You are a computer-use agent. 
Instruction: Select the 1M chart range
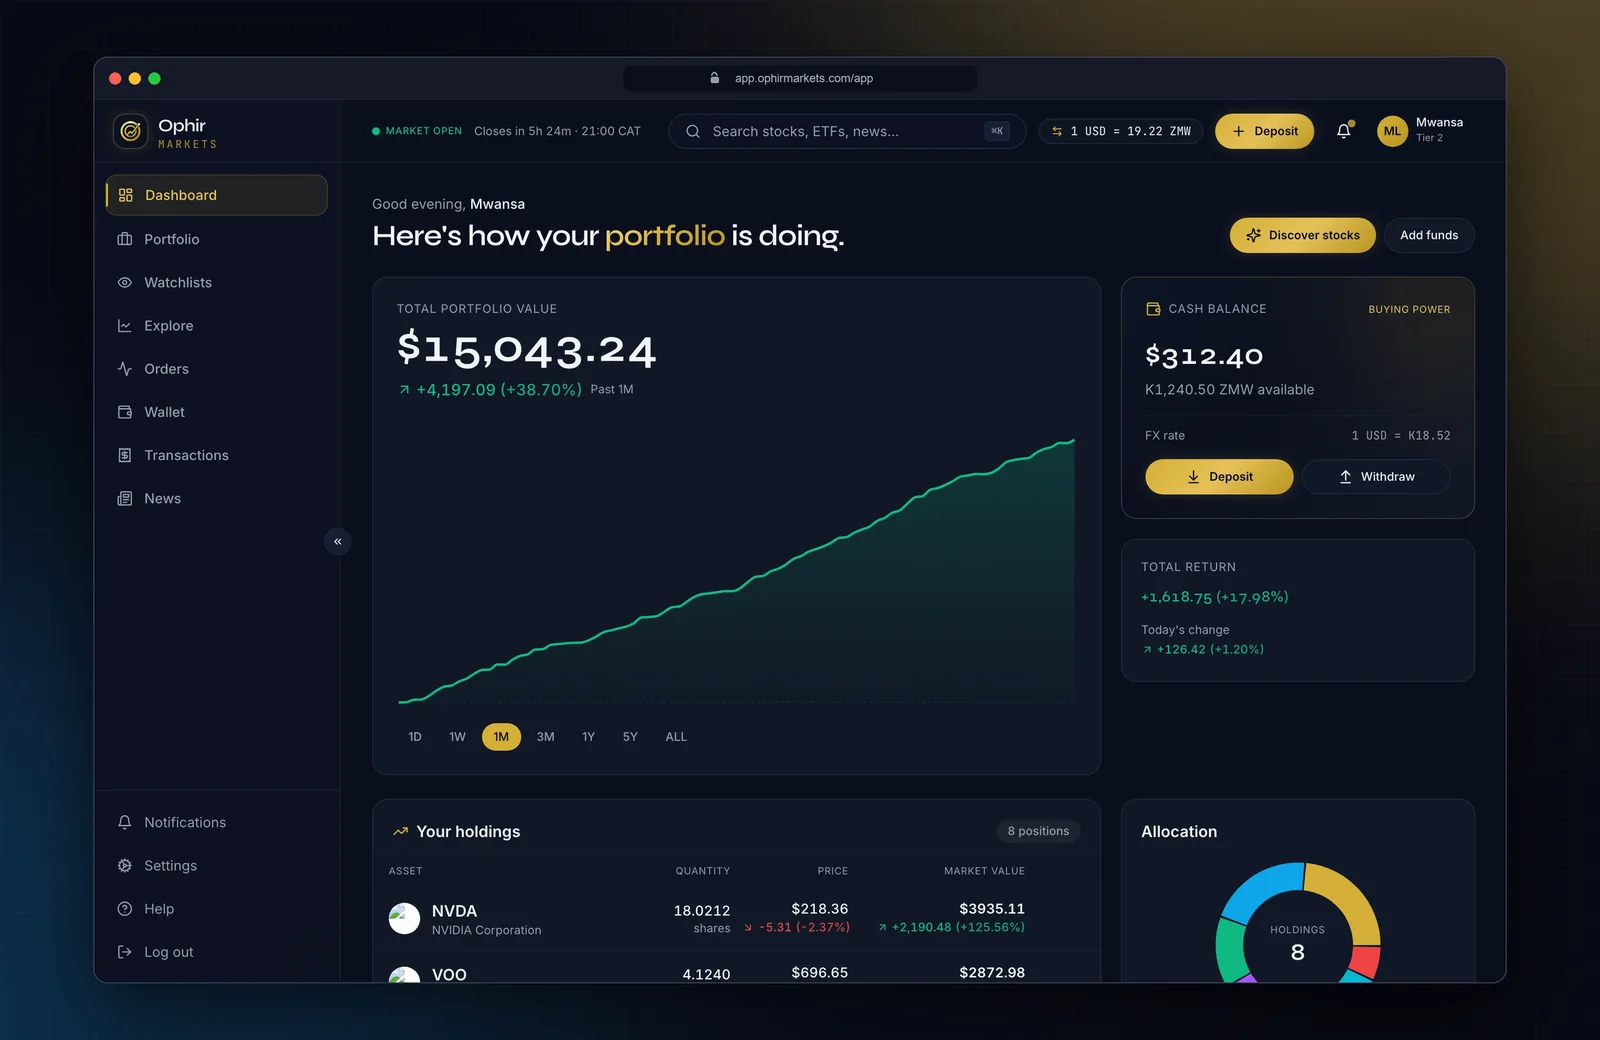tap(501, 737)
